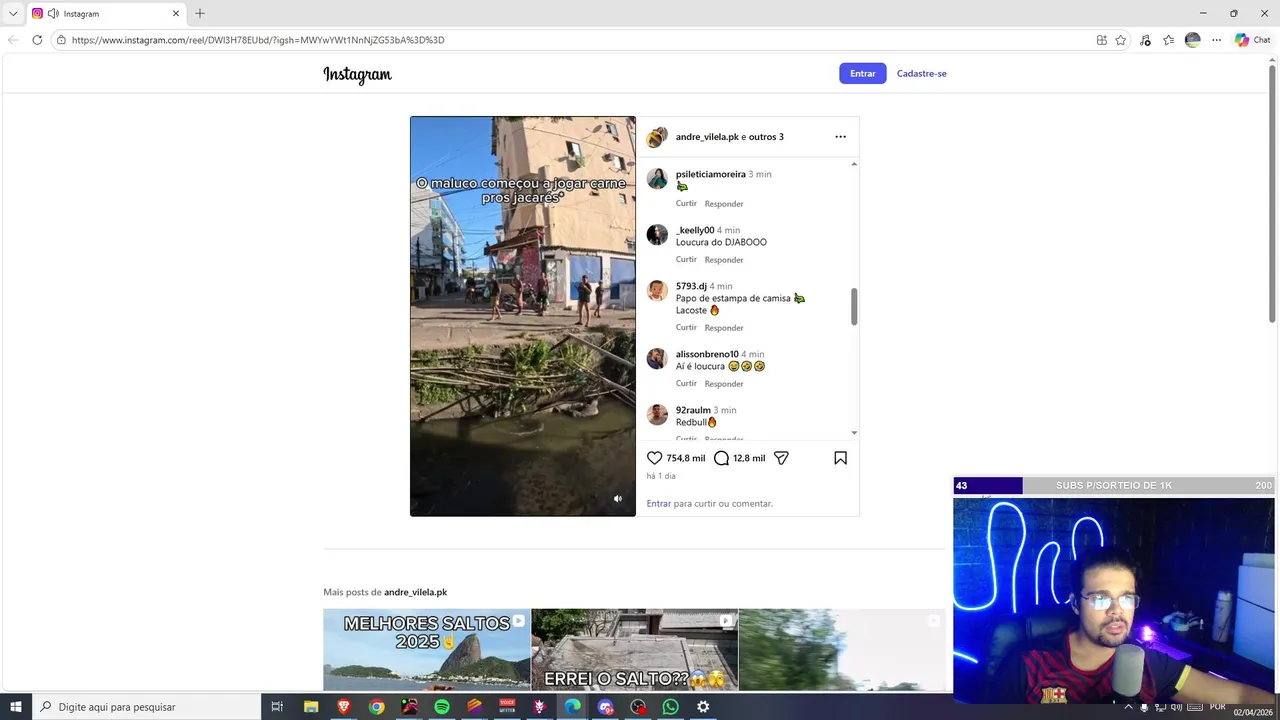The height and width of the screenshot is (720, 1280).
Task: Open the 'ERREI O SALTO??' post thumbnail
Action: (635, 650)
